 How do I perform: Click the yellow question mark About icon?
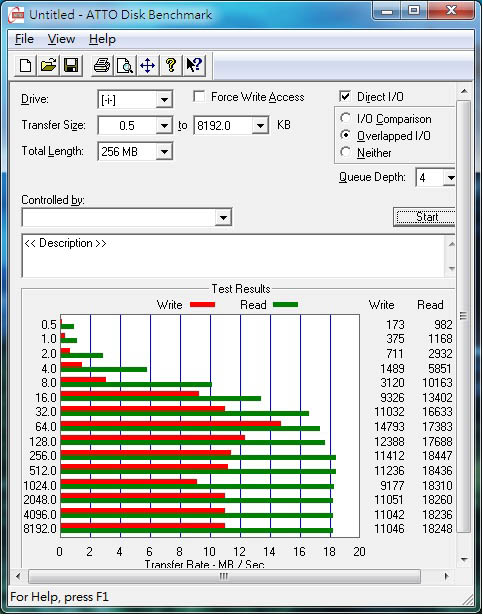coord(171,65)
